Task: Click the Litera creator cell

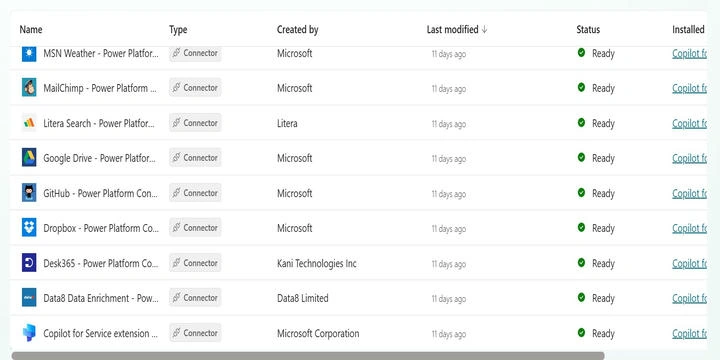Action: pyautogui.click(x=287, y=124)
